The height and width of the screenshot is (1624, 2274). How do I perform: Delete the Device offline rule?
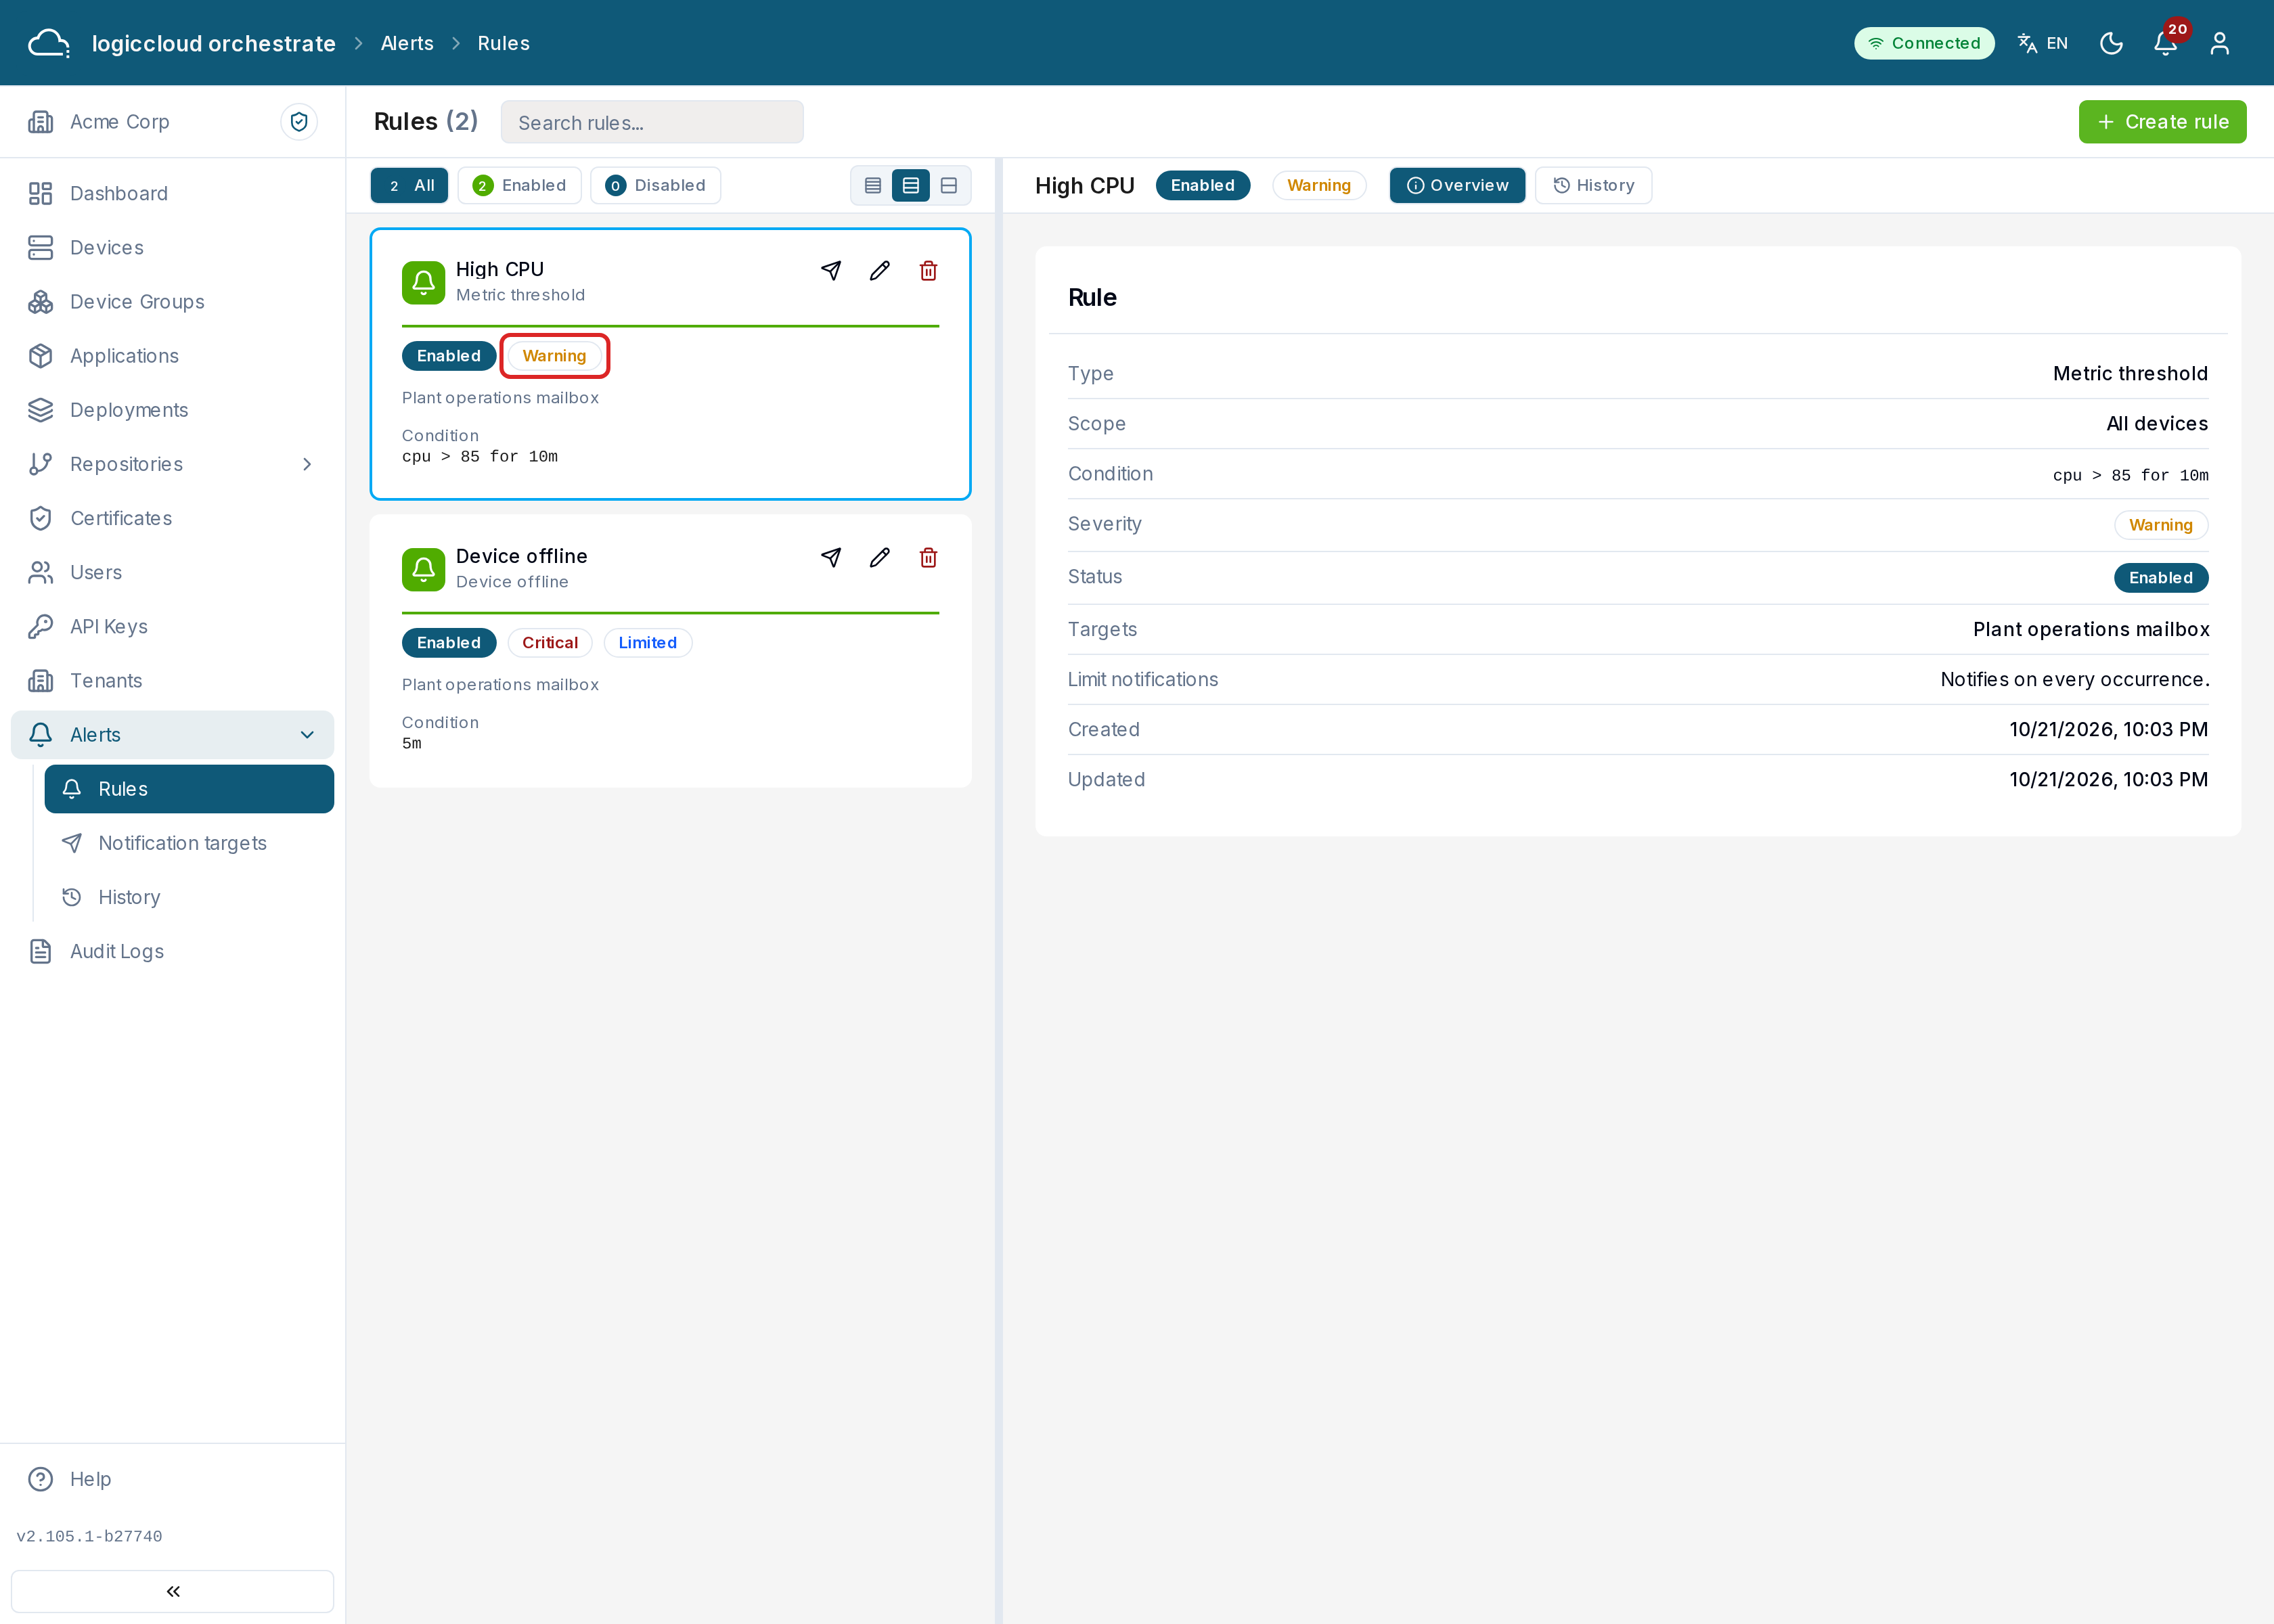coord(928,557)
